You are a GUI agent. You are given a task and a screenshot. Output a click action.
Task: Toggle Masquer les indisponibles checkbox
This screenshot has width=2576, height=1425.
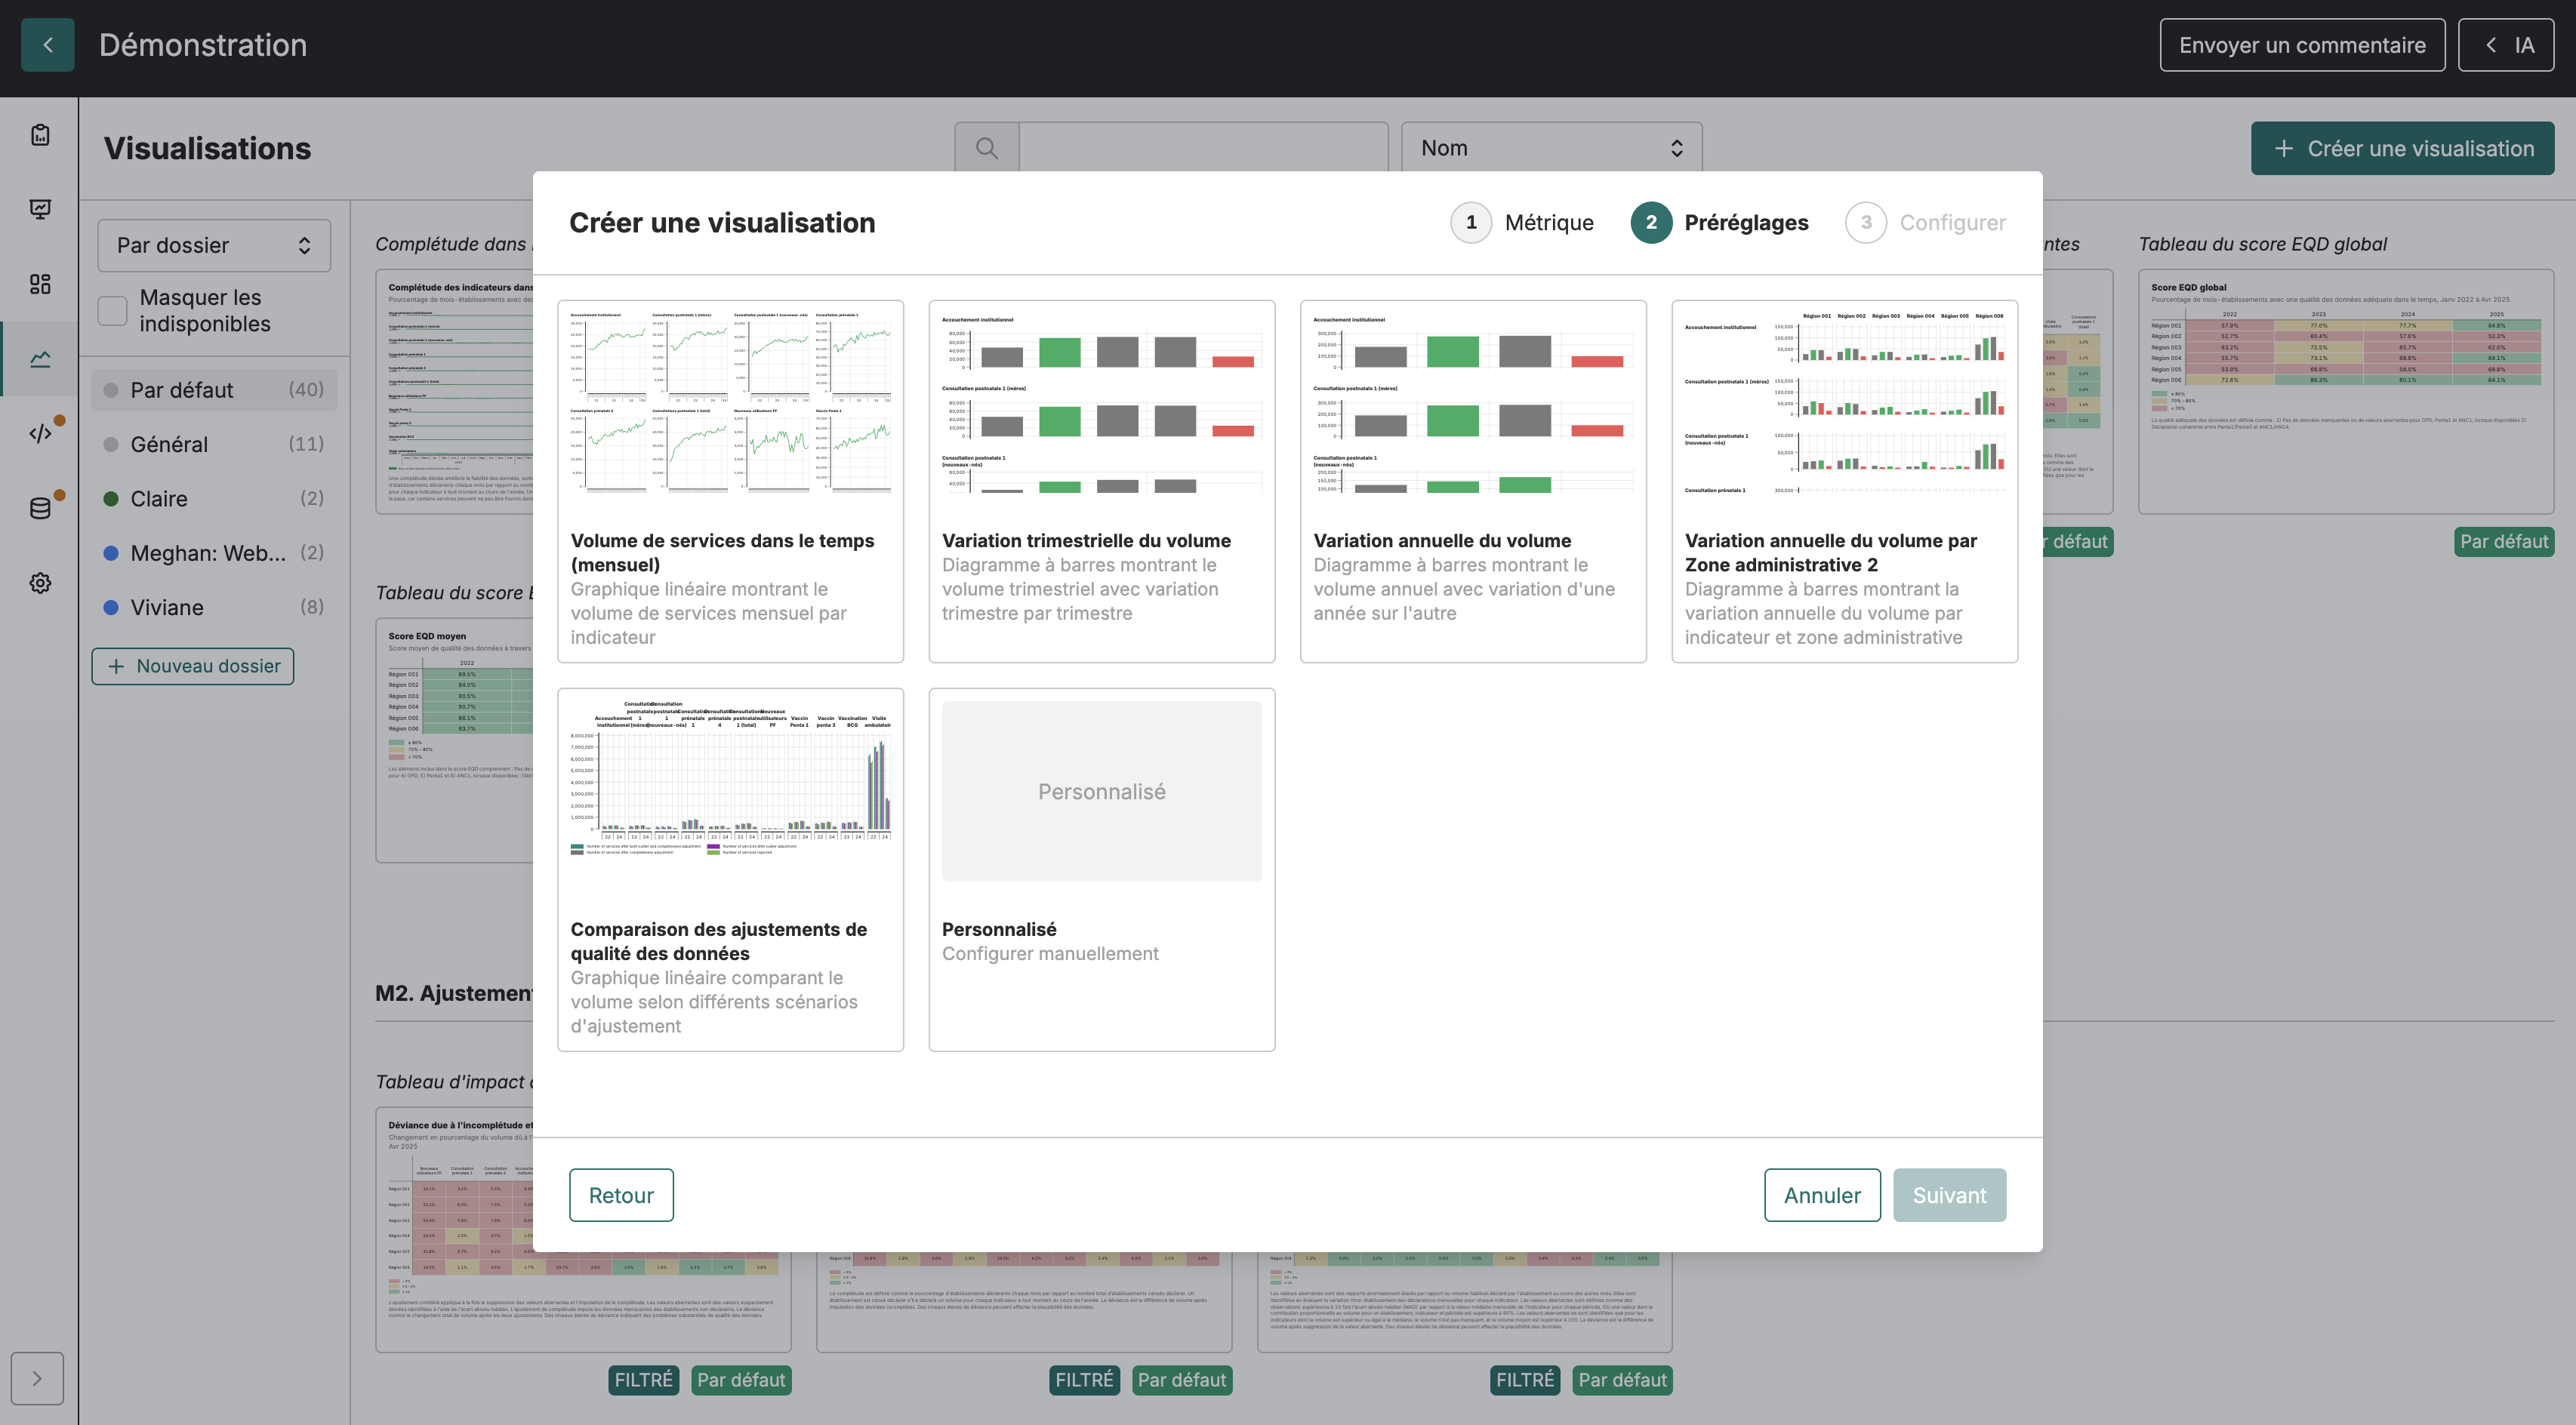113,310
